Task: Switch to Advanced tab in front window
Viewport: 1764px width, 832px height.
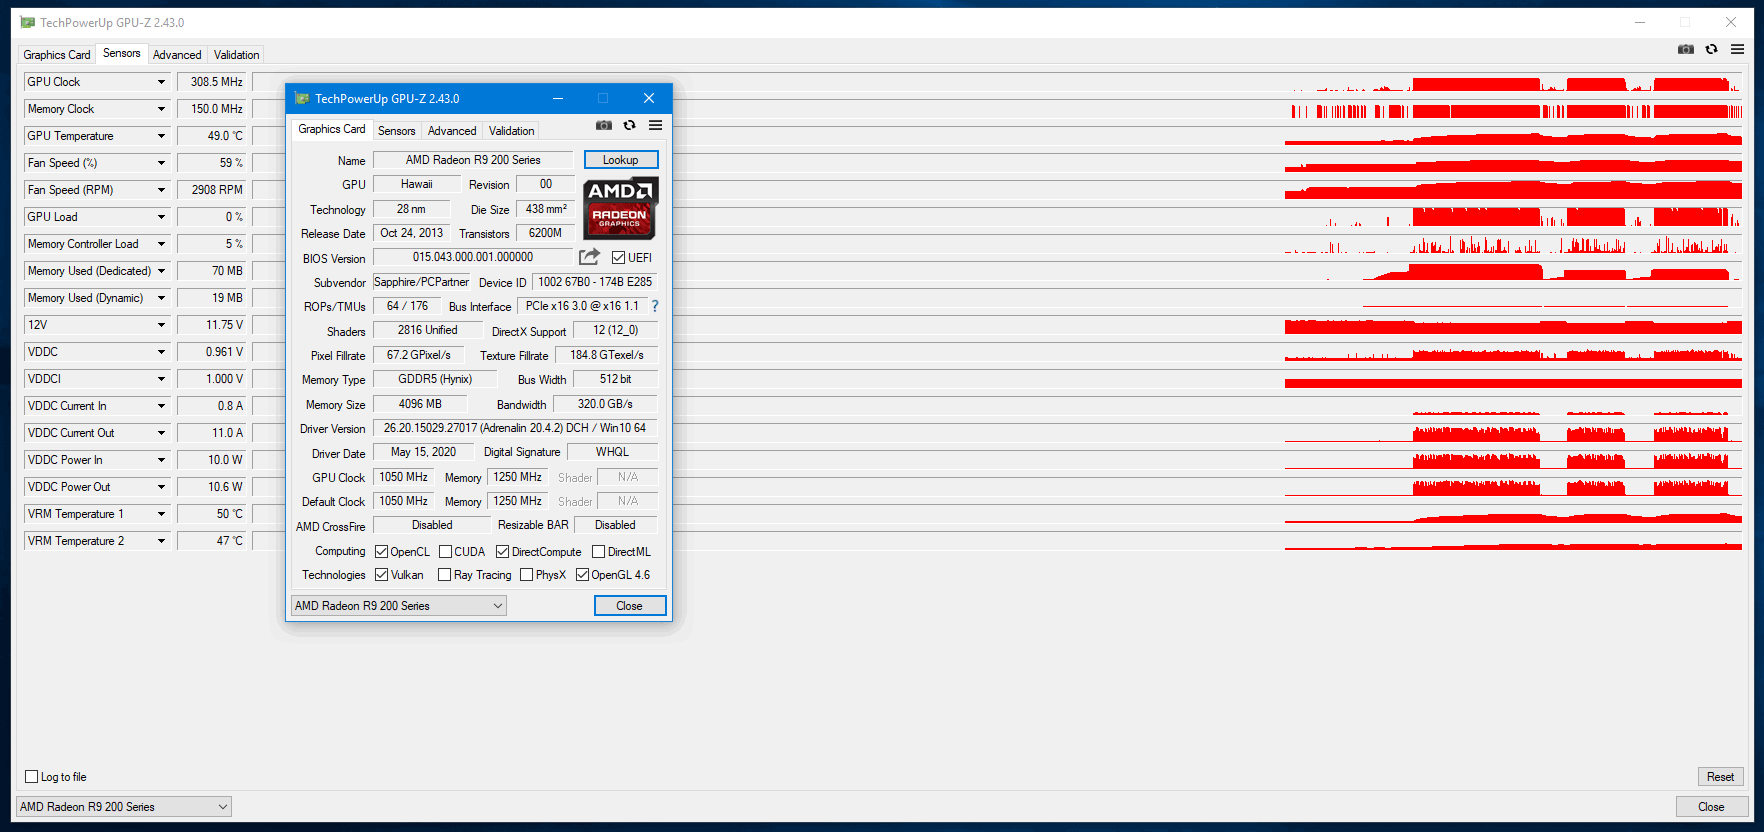Action: click(452, 131)
